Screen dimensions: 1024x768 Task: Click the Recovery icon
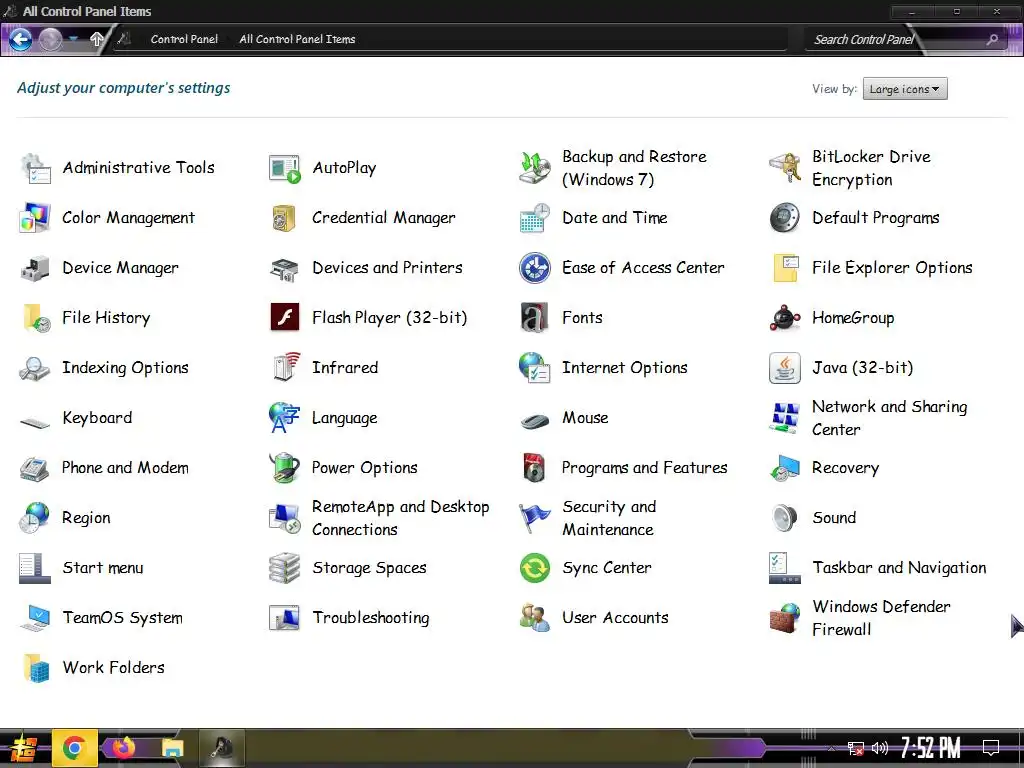coord(785,468)
